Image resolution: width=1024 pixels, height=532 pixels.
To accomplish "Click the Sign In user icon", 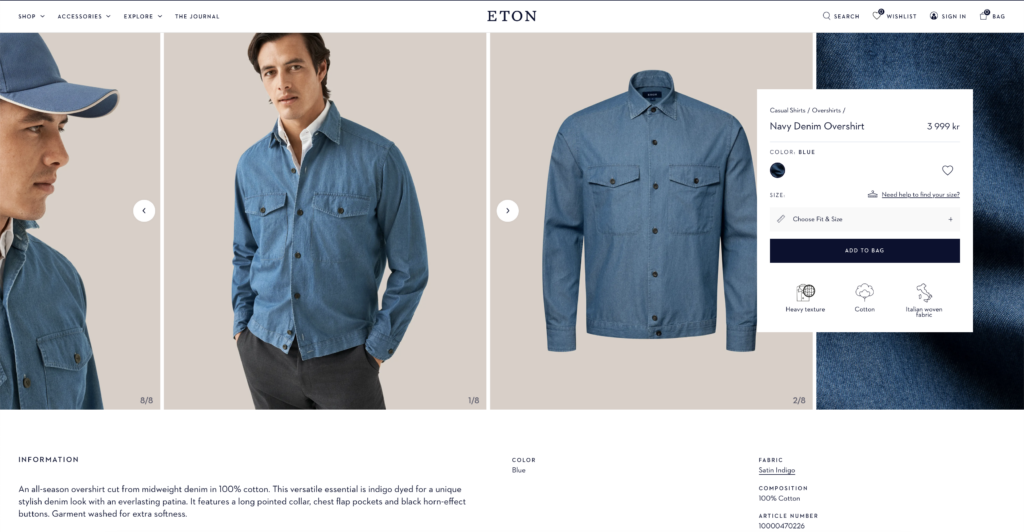I will [934, 16].
